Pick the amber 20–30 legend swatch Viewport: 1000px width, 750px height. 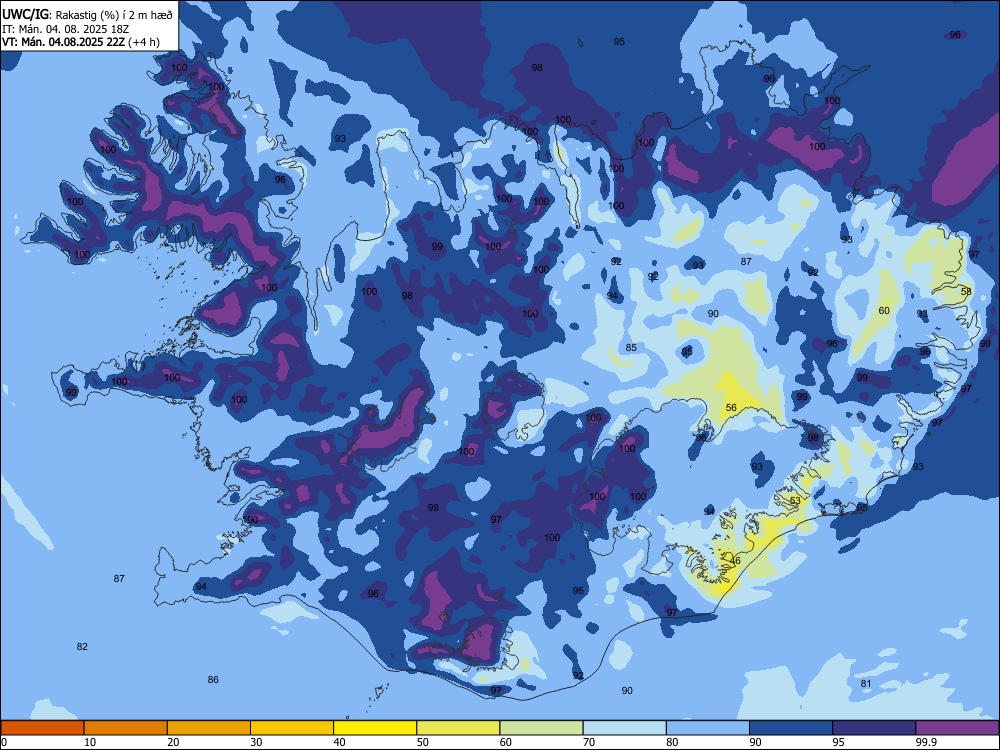209,728
